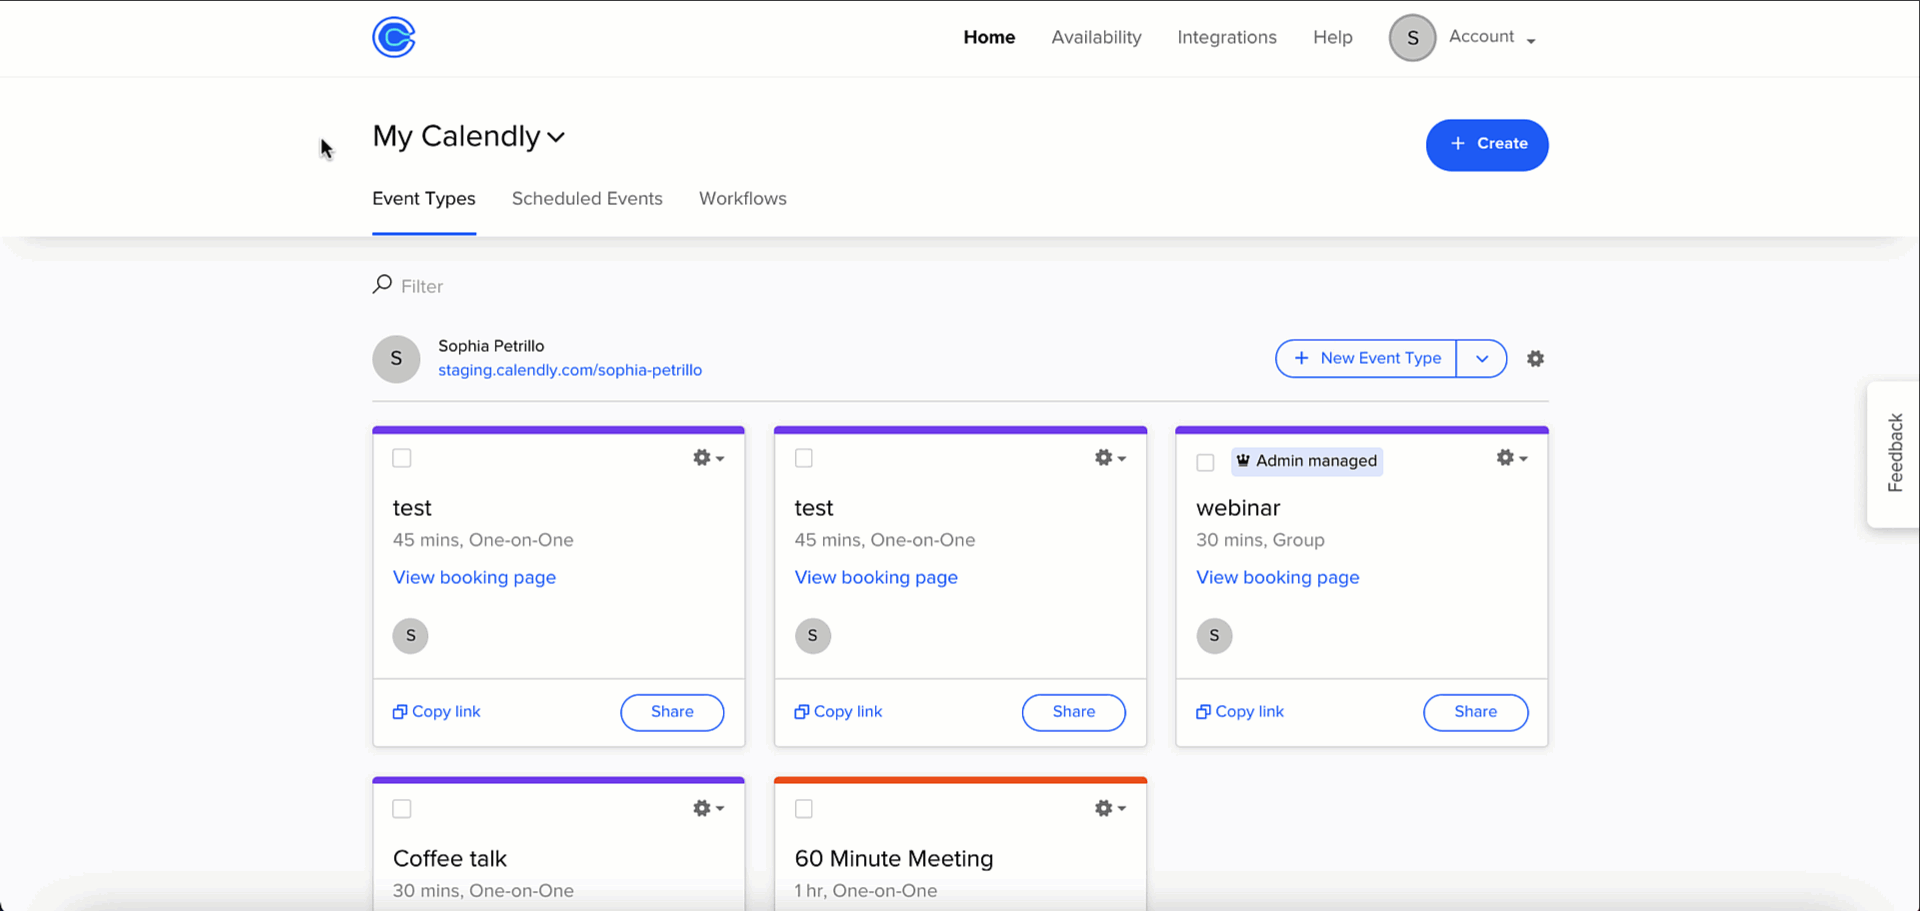Screen dimensions: 1920x911
Task: Click the account avatar S in header
Action: pyautogui.click(x=1412, y=38)
